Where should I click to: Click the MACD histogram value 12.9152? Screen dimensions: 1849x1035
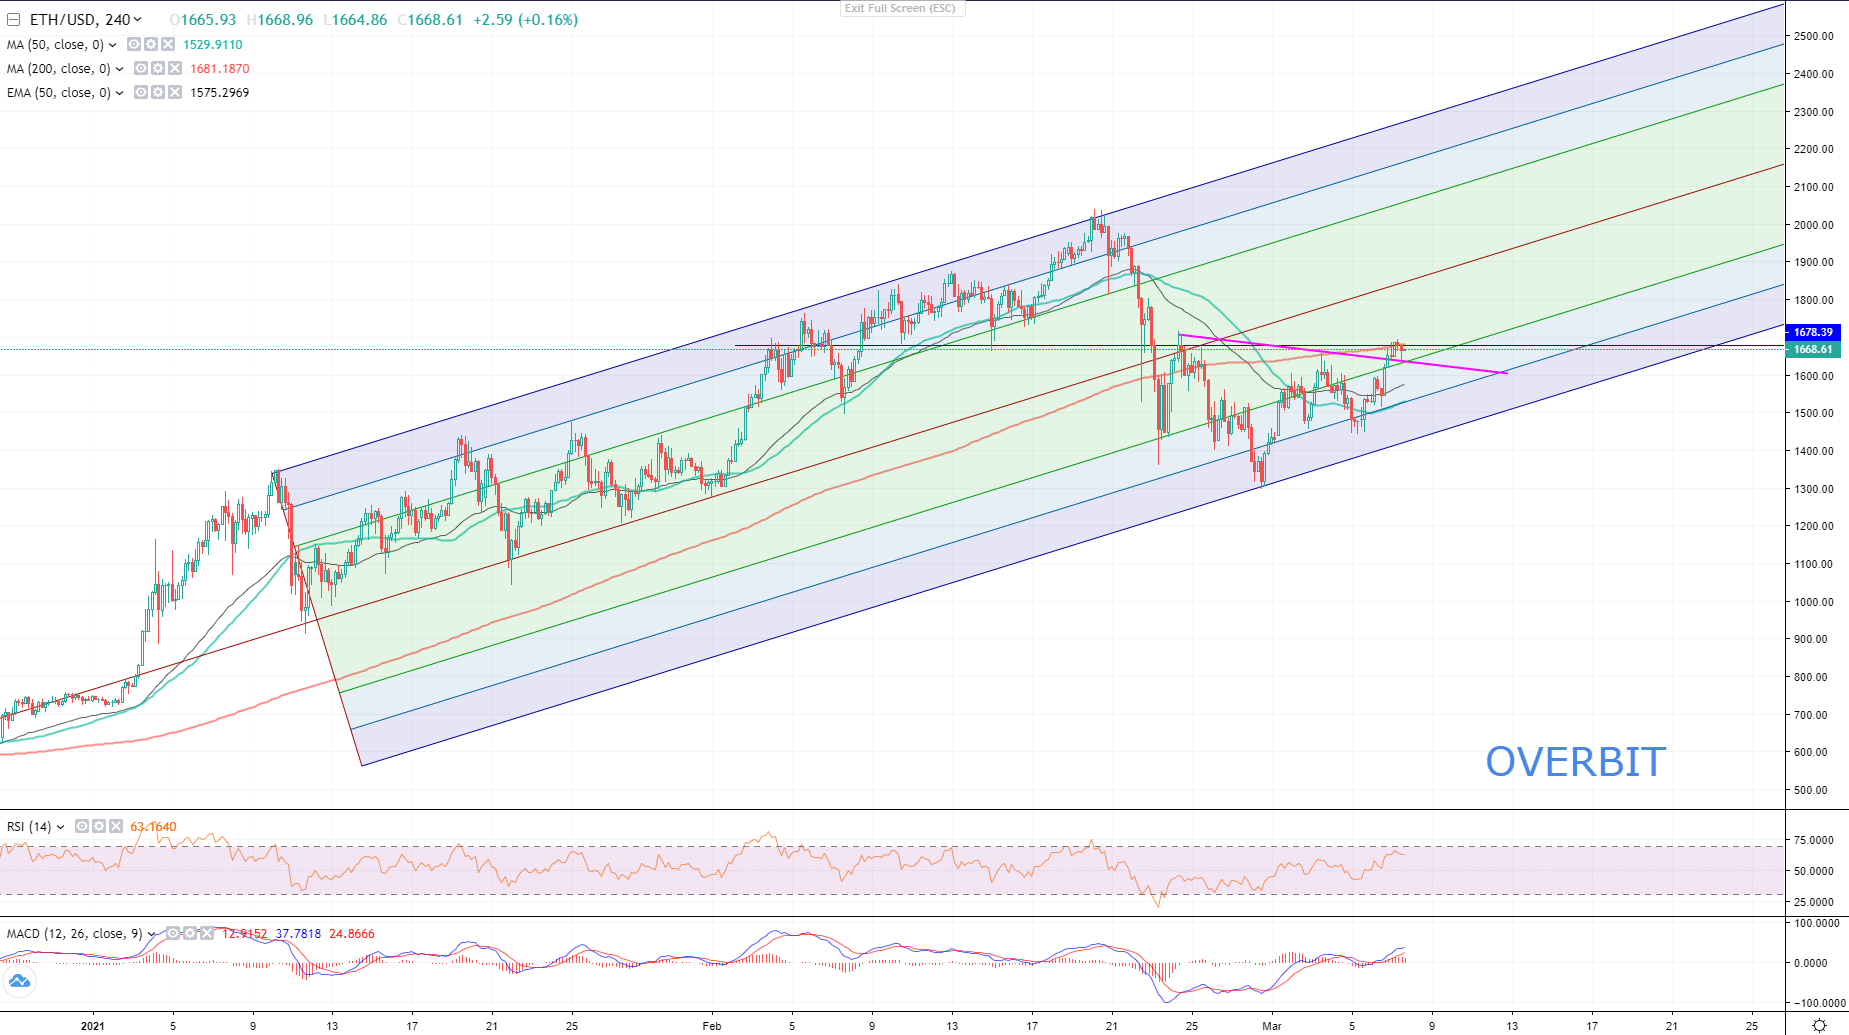[245, 934]
